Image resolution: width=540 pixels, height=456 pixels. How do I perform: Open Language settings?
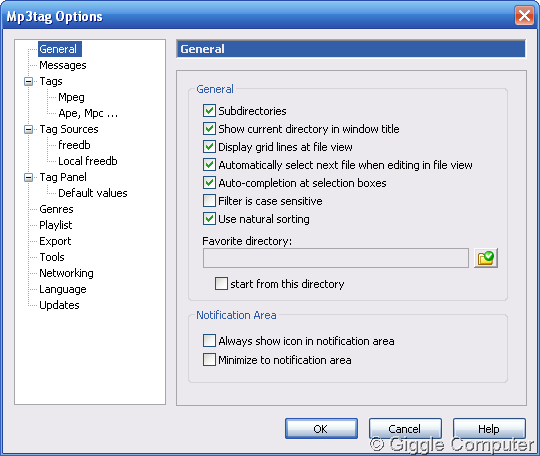[63, 289]
